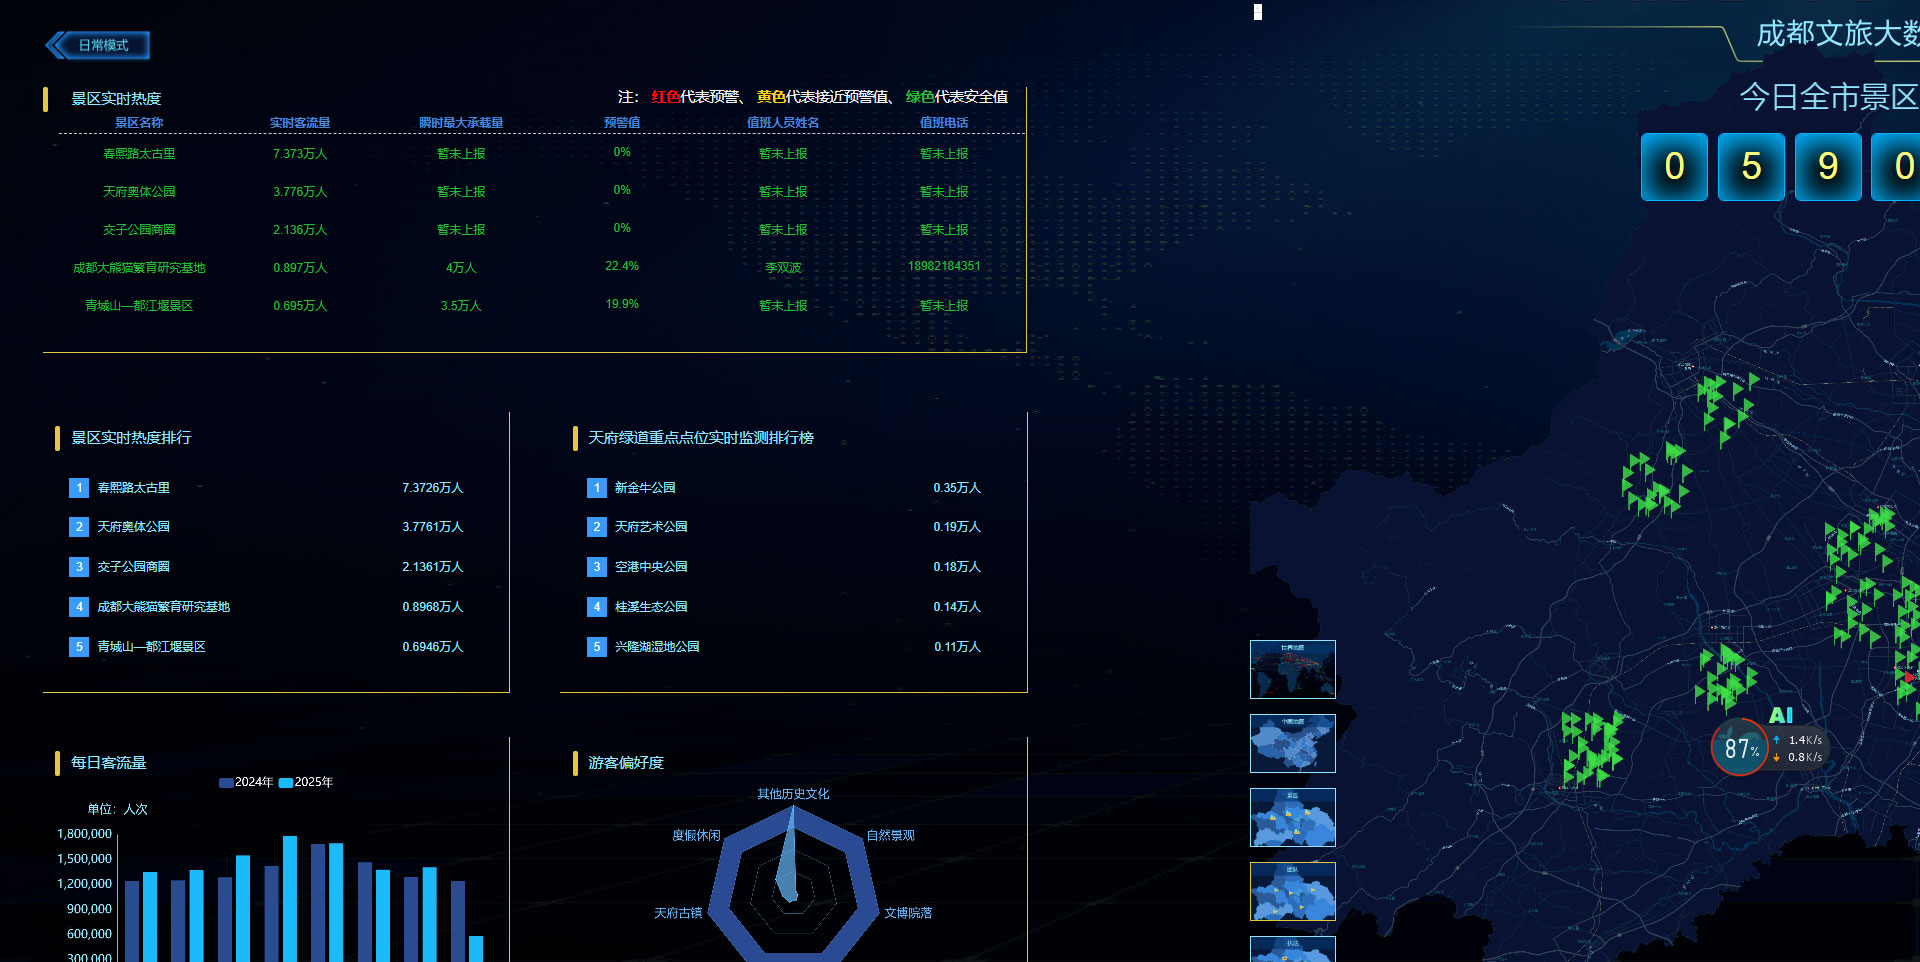Open the 景区 layer thumbnail

tap(1292, 817)
